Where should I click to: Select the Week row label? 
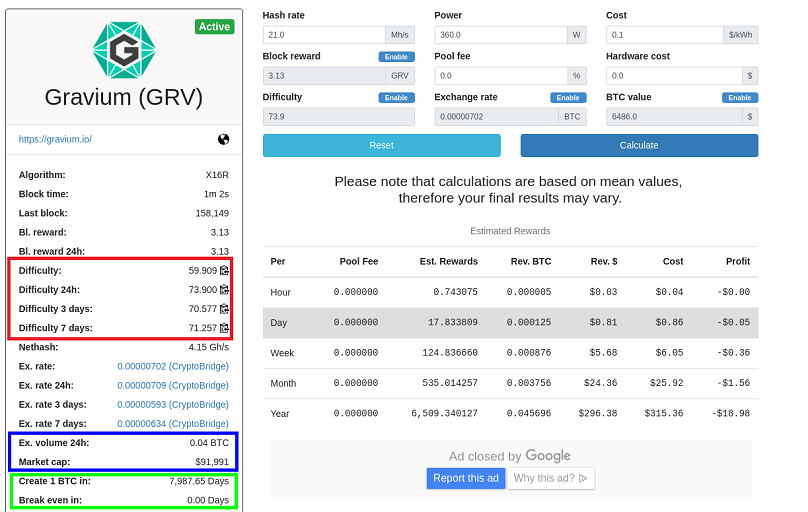pos(282,353)
